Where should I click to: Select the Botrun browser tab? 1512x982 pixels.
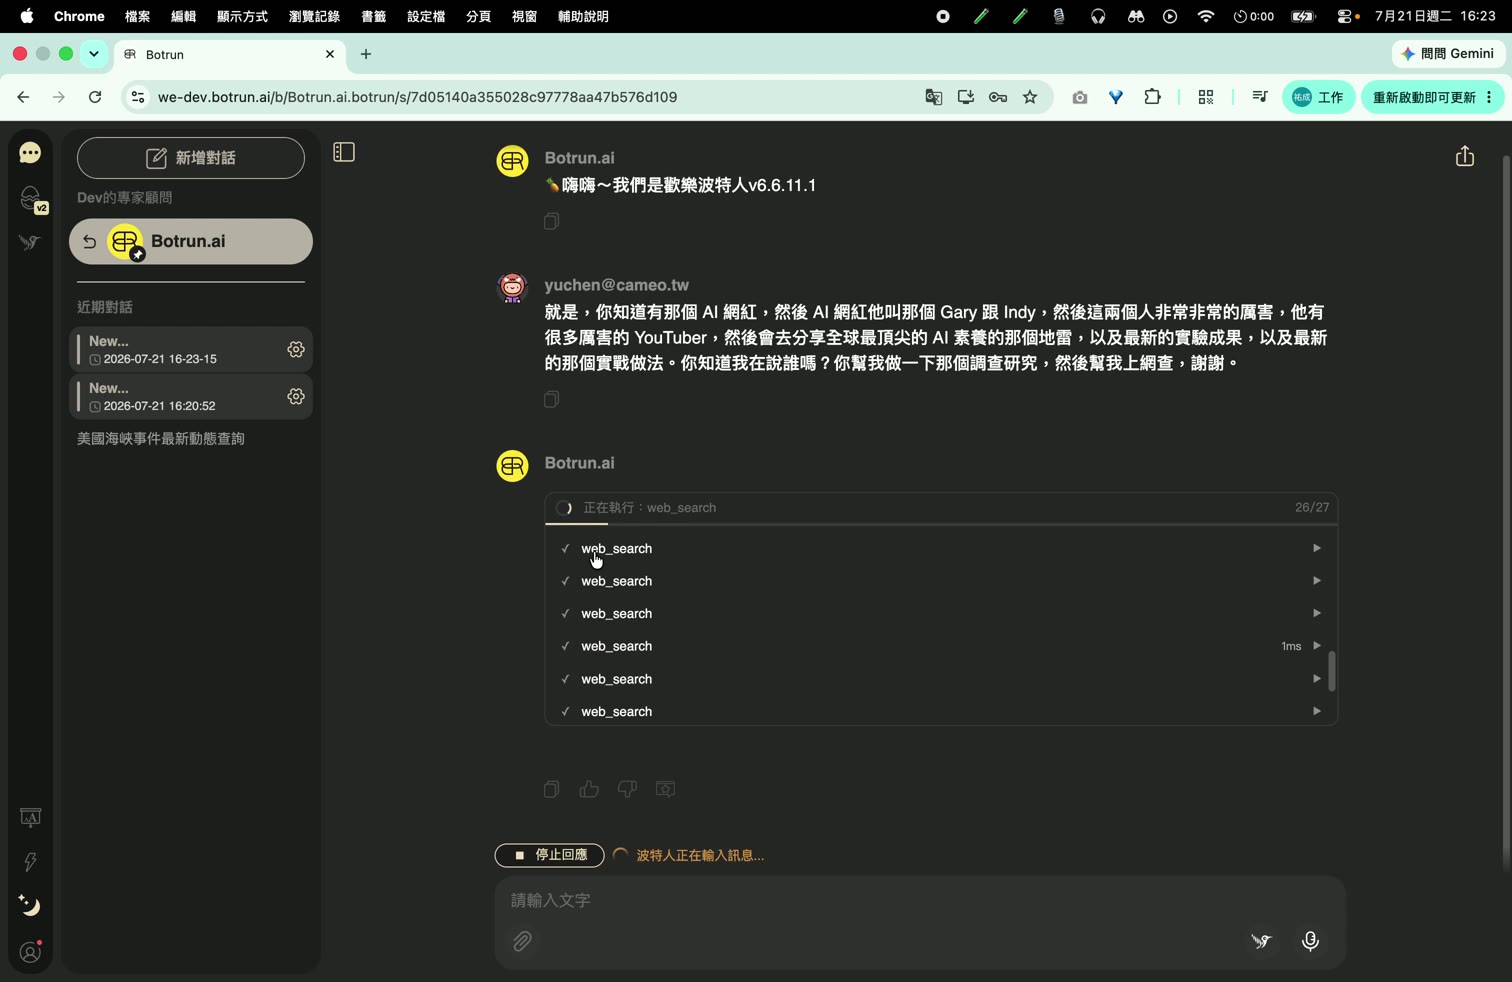[230, 54]
